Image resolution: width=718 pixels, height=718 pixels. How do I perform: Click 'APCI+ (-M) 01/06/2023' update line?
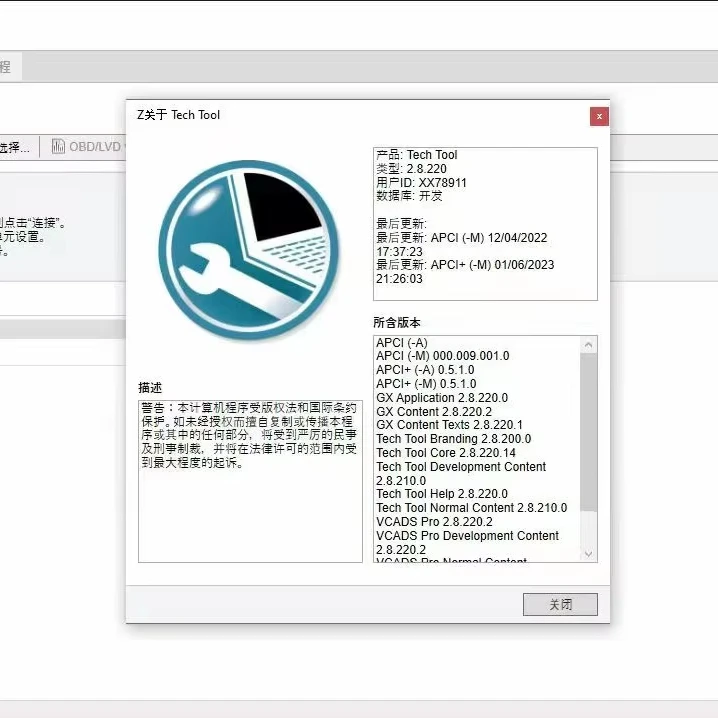pos(465,265)
